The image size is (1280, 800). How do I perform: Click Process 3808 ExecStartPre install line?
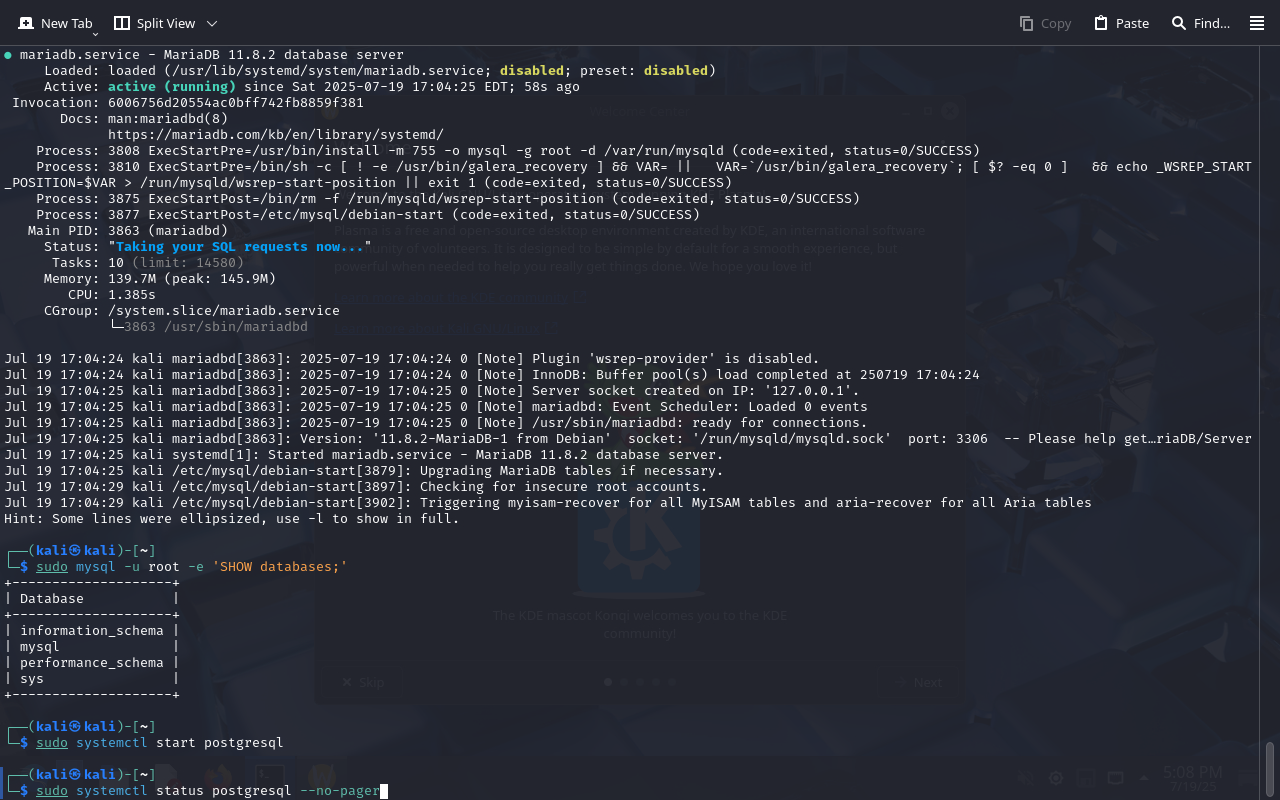508,151
